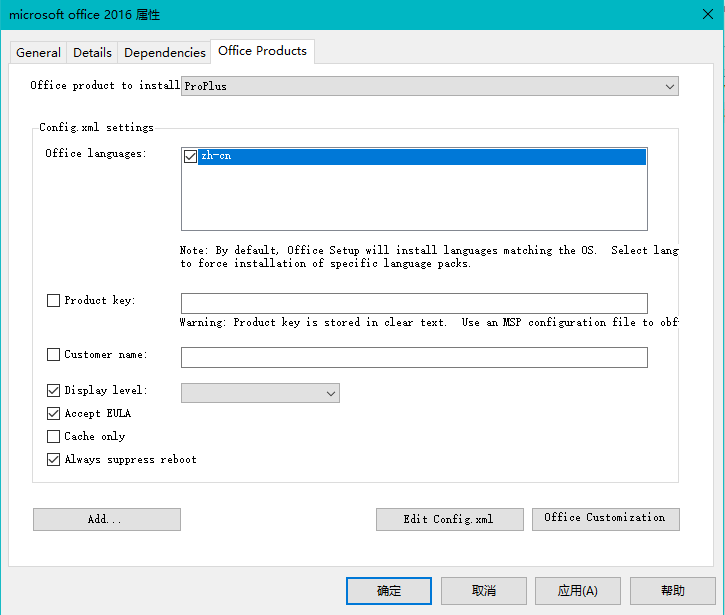Viewport: 725px width, 615px height.
Task: Go to the Dependencies tab
Action: pos(165,52)
